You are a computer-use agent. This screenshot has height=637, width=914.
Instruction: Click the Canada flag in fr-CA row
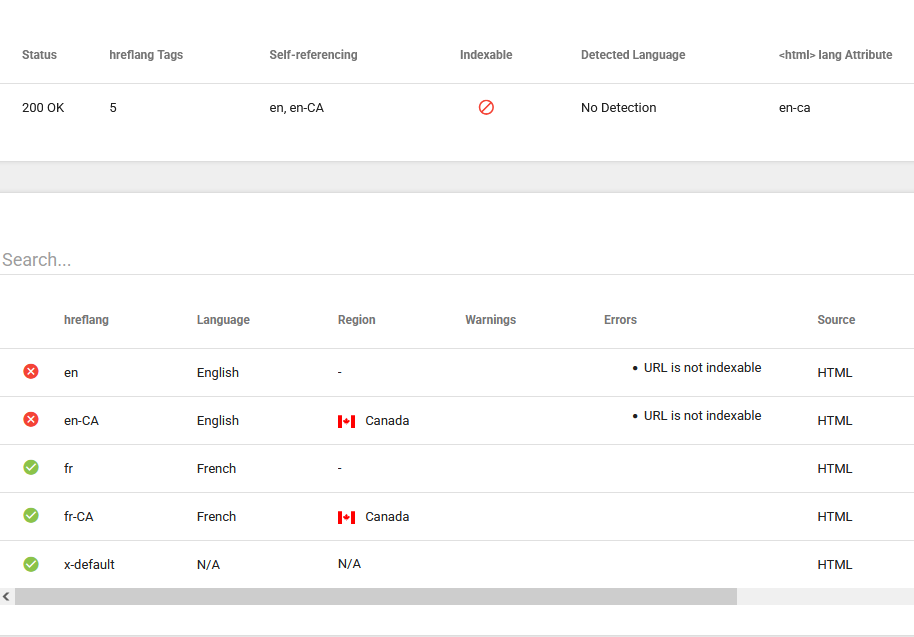pyautogui.click(x=346, y=517)
